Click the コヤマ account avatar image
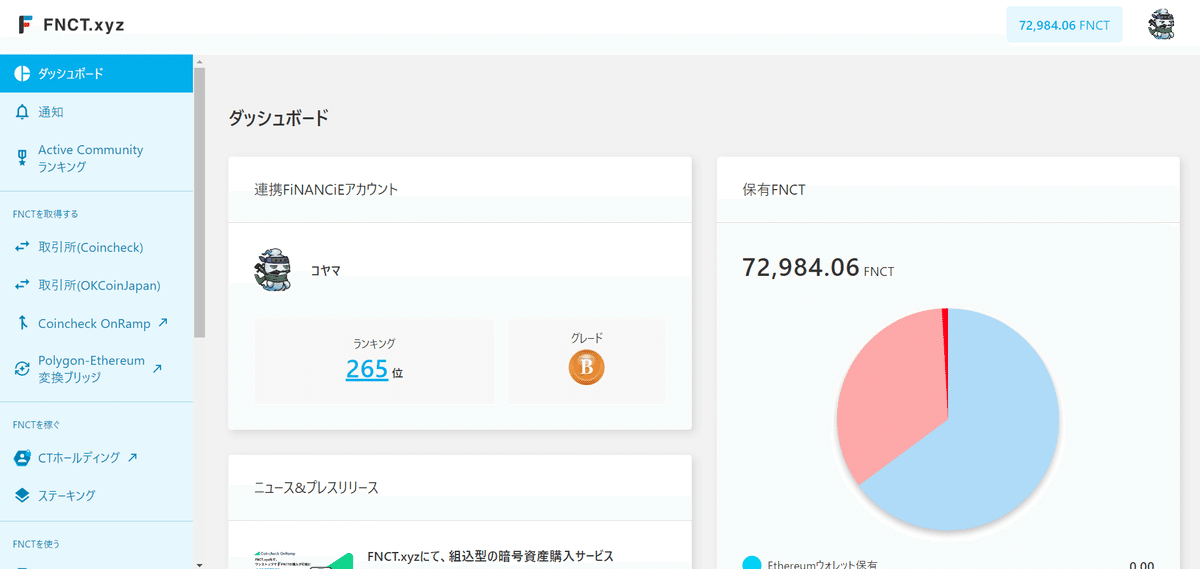 (x=272, y=270)
